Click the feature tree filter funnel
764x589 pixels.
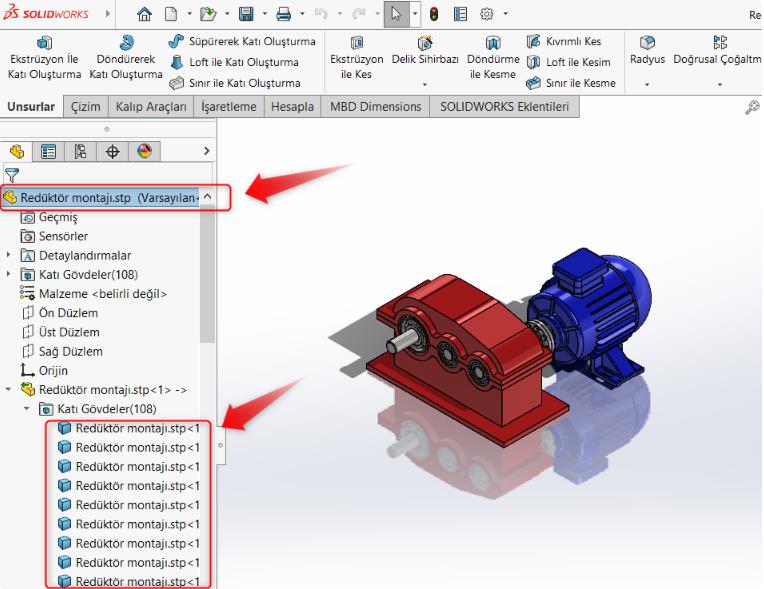[x=12, y=176]
